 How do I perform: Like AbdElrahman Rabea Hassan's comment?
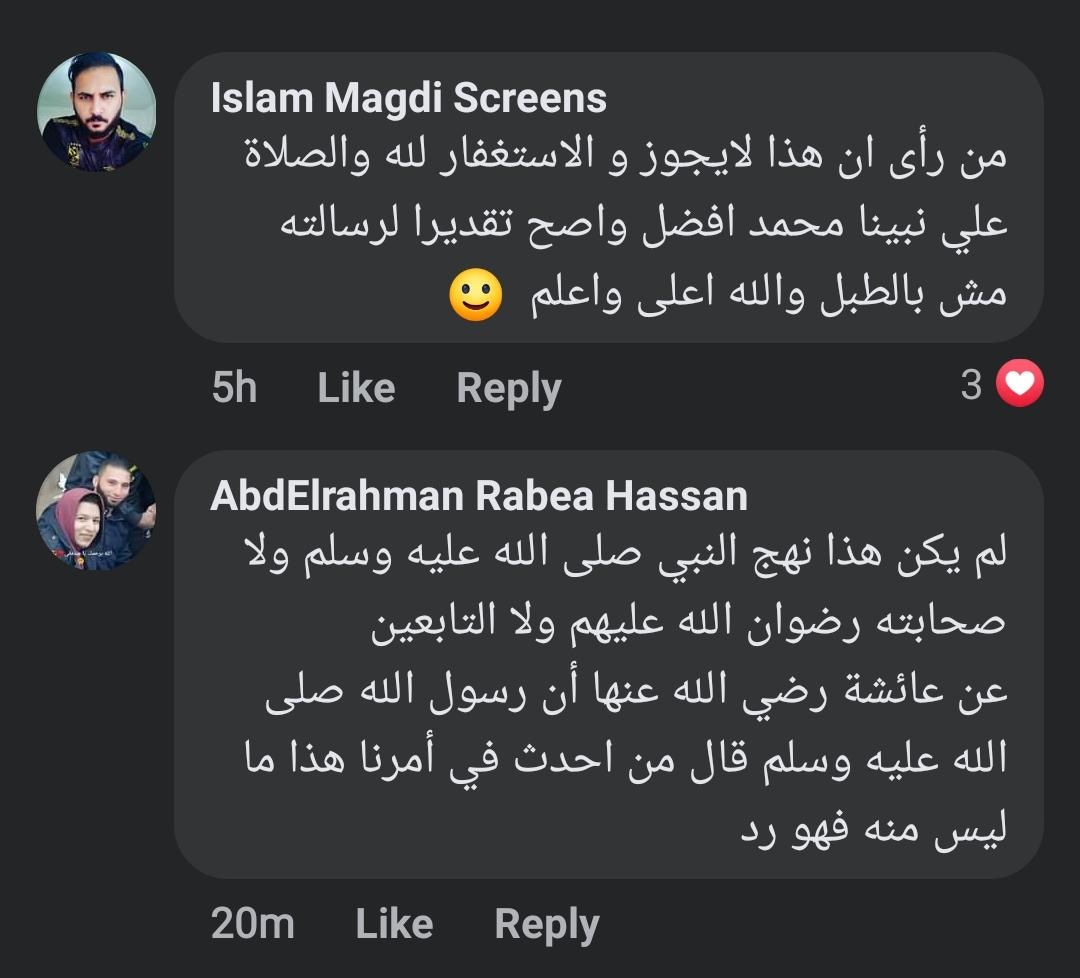tap(394, 924)
